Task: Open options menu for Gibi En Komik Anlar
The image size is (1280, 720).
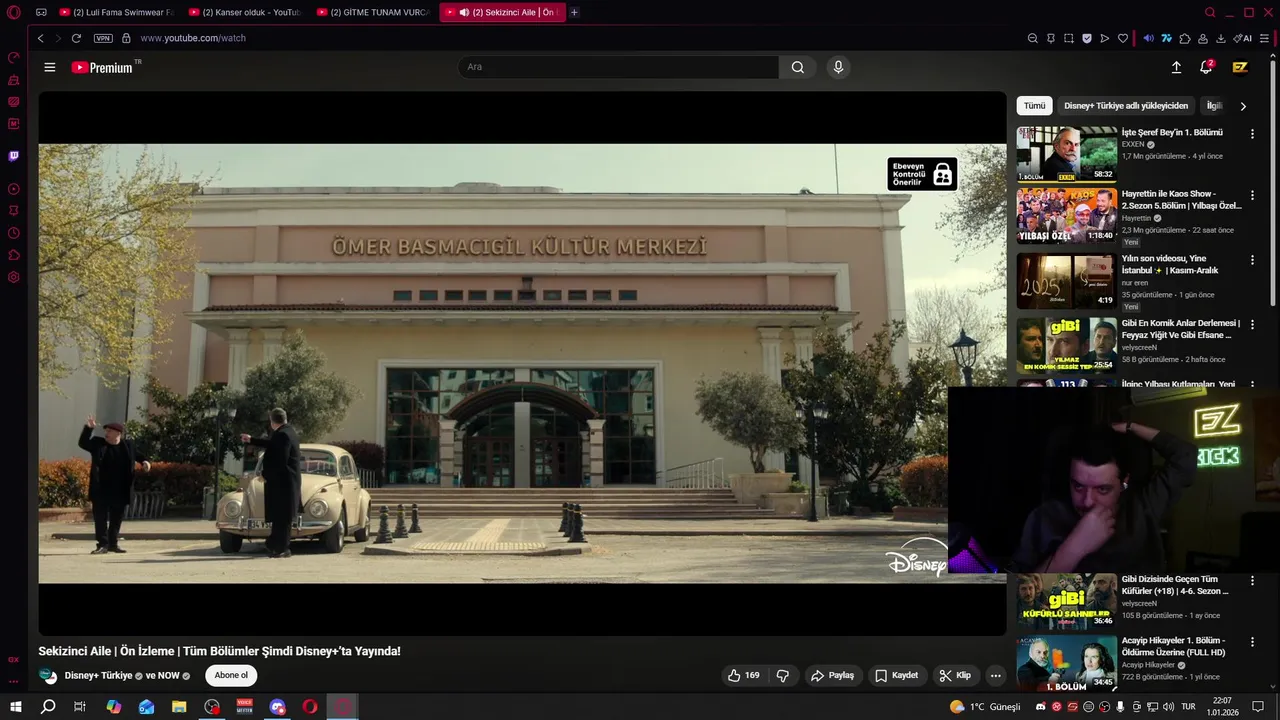Action: pyautogui.click(x=1252, y=324)
